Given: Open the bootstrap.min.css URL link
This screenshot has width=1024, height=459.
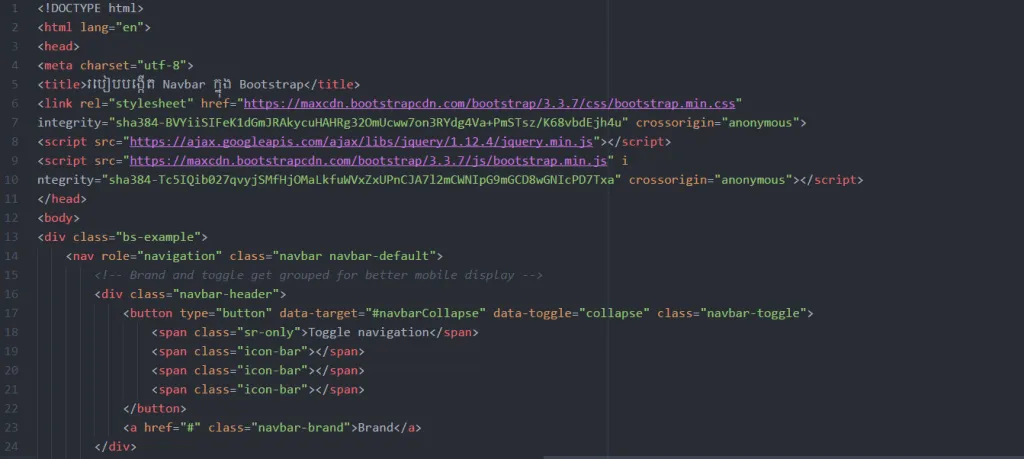Looking at the screenshot, I should pos(489,104).
